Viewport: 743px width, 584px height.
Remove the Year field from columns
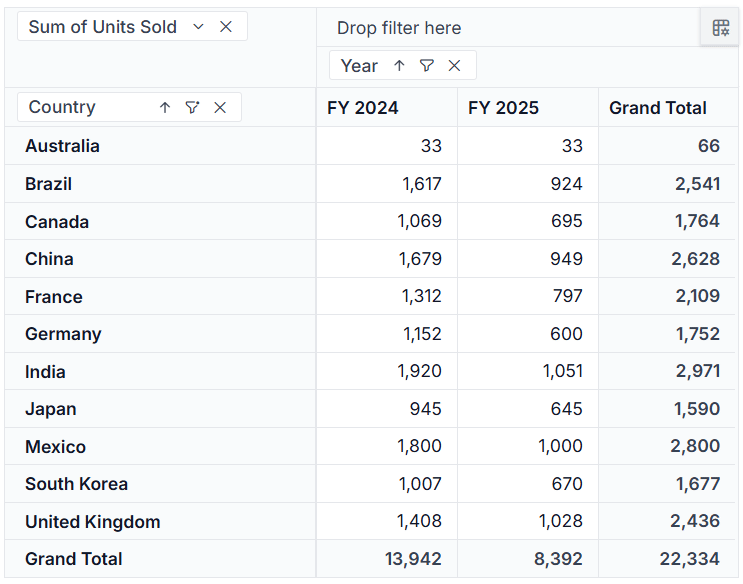coord(454,65)
